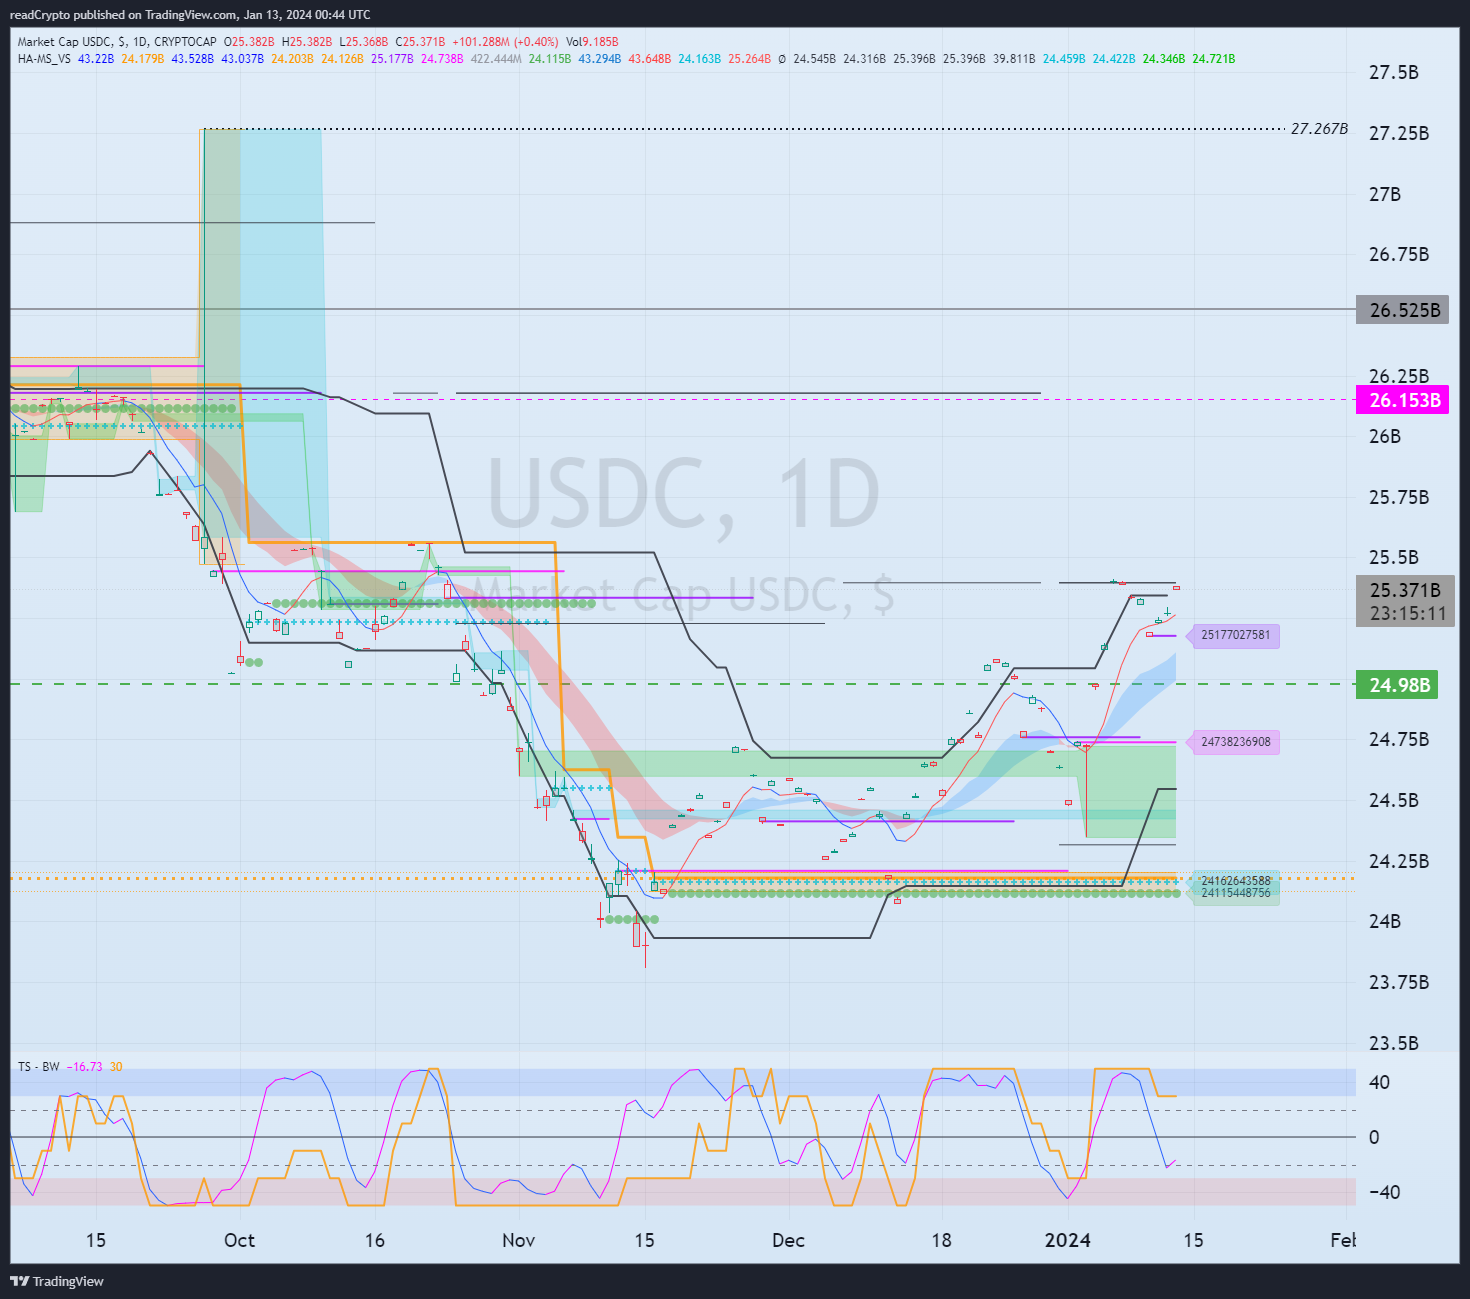Click the 16 date axis label
The height and width of the screenshot is (1299, 1470).
pos(374,1241)
